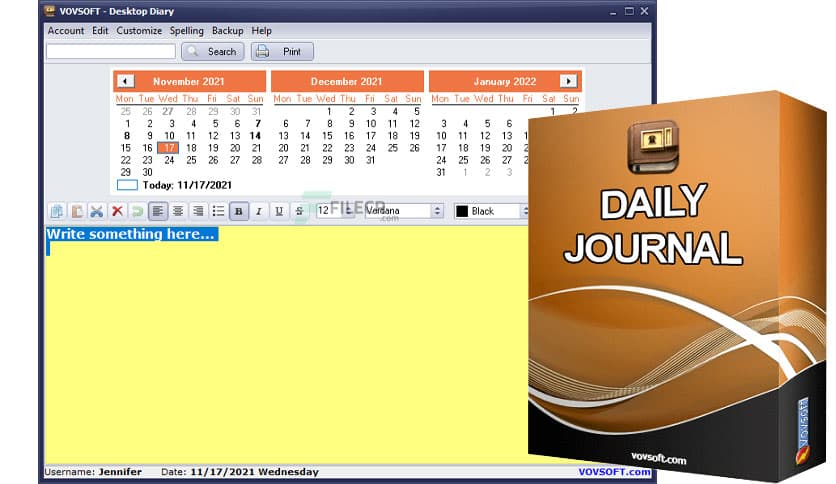Center align the text
This screenshot has height=484, width=836.
pos(178,211)
